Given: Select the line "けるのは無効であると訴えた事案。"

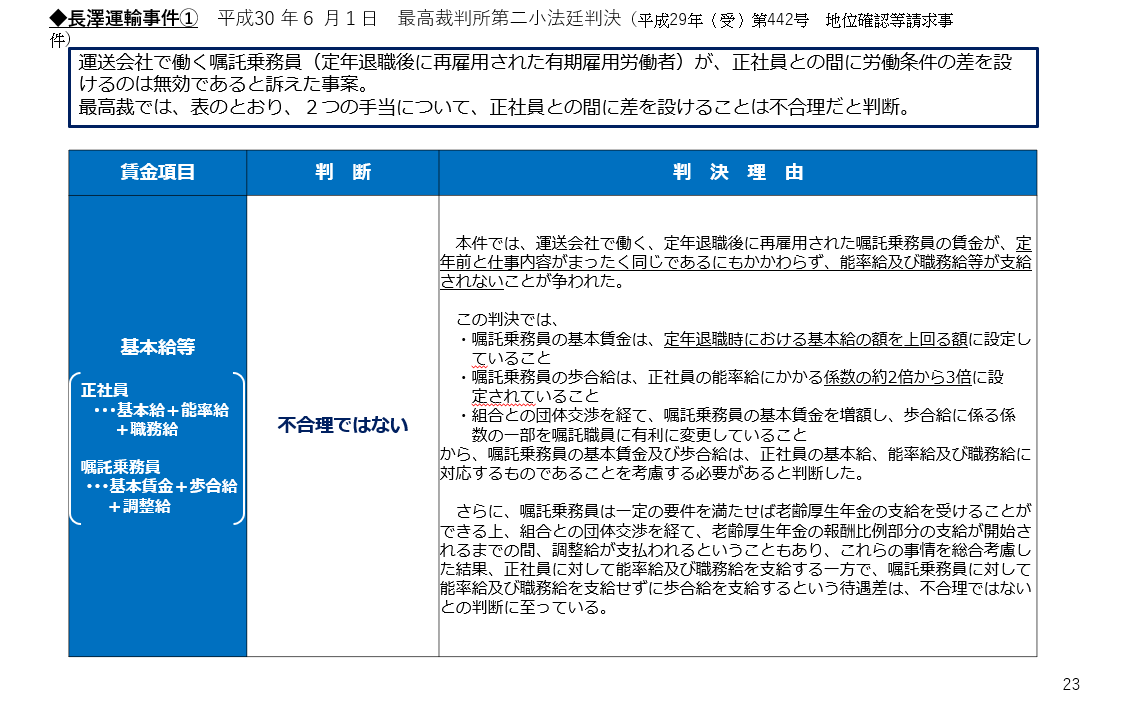Looking at the screenshot, I should (224, 84).
